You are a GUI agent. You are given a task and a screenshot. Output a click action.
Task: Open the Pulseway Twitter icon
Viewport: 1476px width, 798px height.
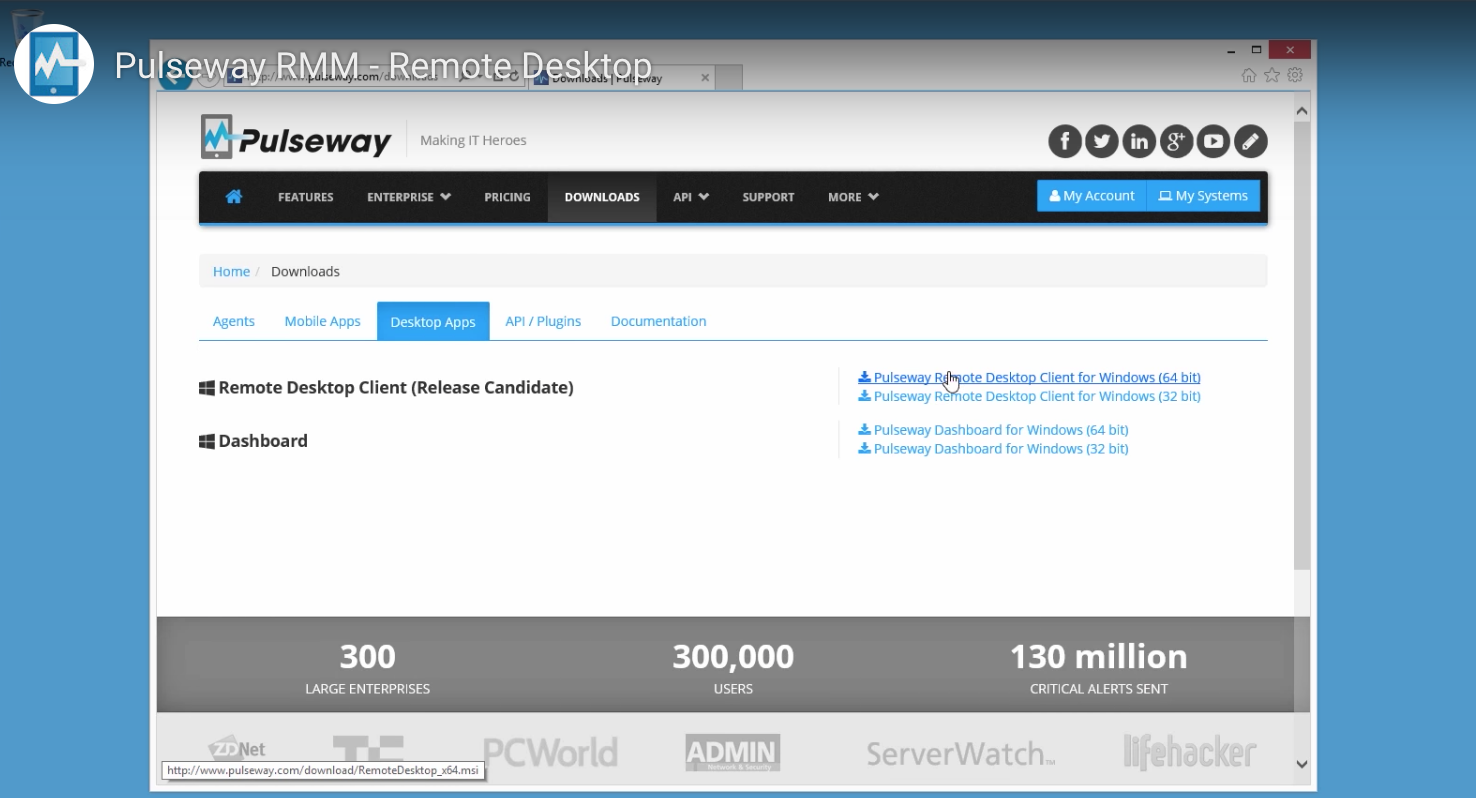(x=1102, y=141)
